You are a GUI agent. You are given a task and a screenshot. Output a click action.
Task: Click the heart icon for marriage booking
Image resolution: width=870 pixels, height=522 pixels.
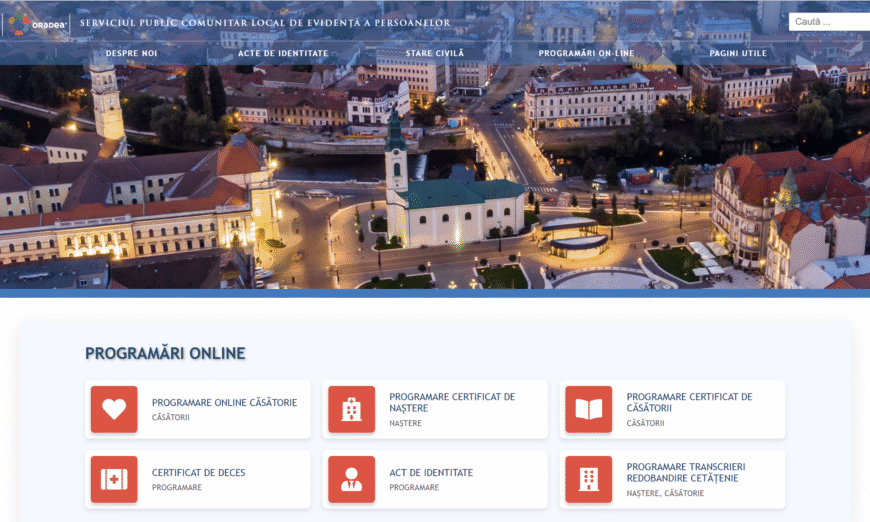114,409
